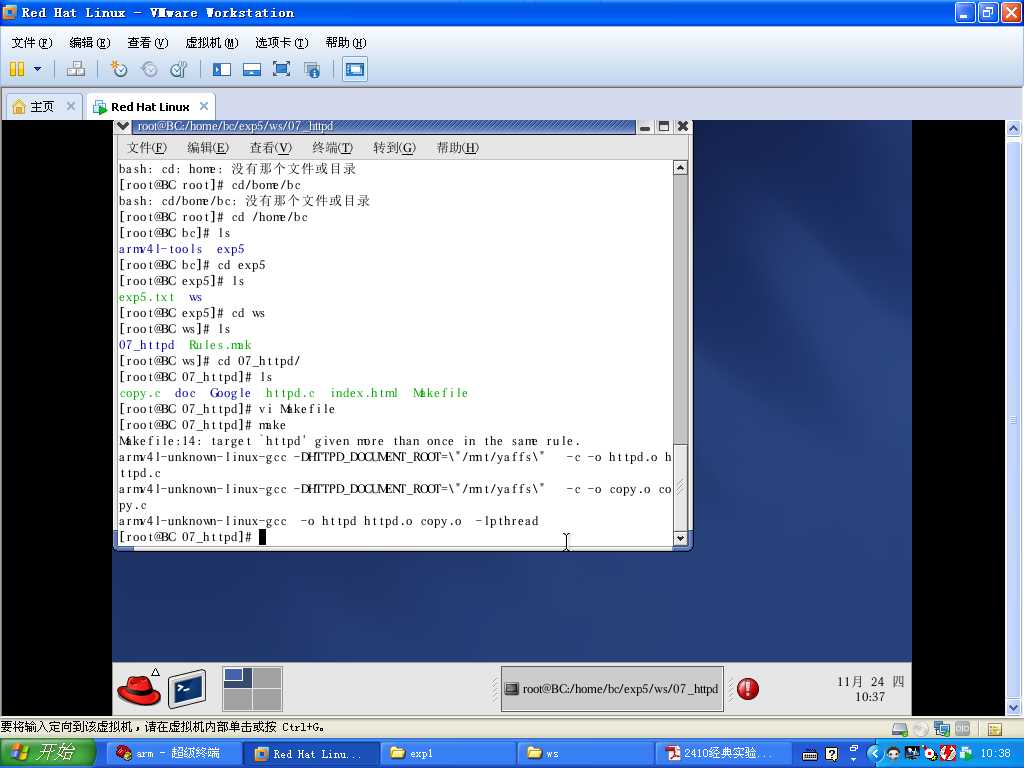Open the 2410经典实验 PDF taskbar button

click(x=724, y=753)
